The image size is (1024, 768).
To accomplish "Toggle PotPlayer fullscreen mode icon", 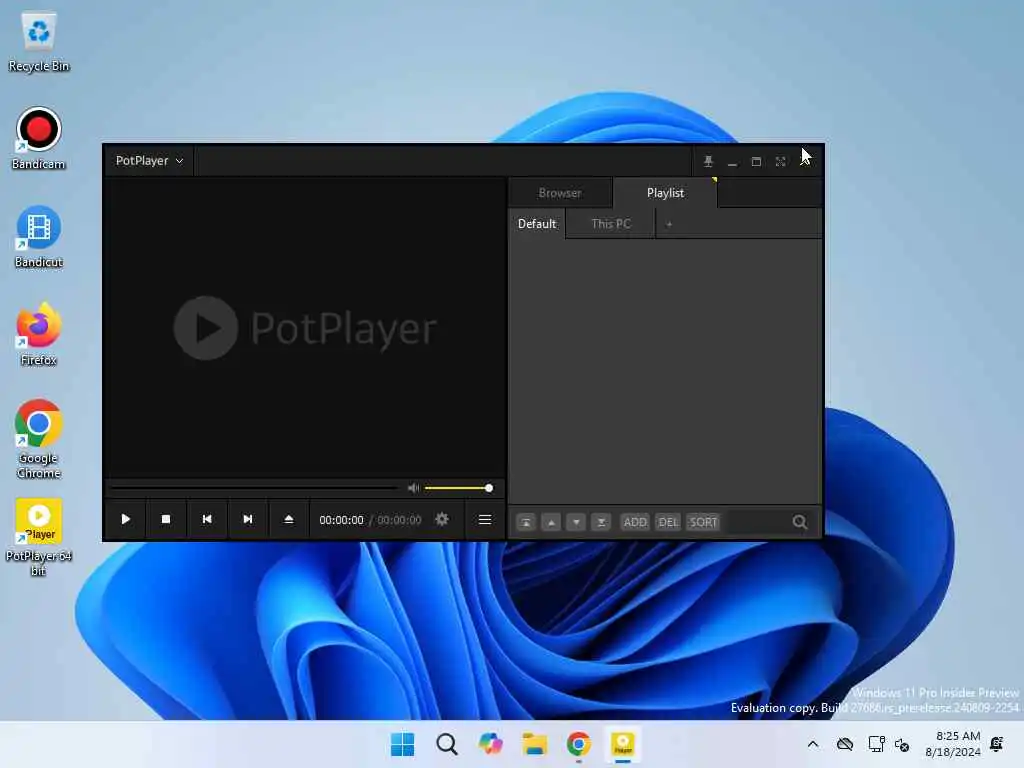I will click(x=780, y=161).
